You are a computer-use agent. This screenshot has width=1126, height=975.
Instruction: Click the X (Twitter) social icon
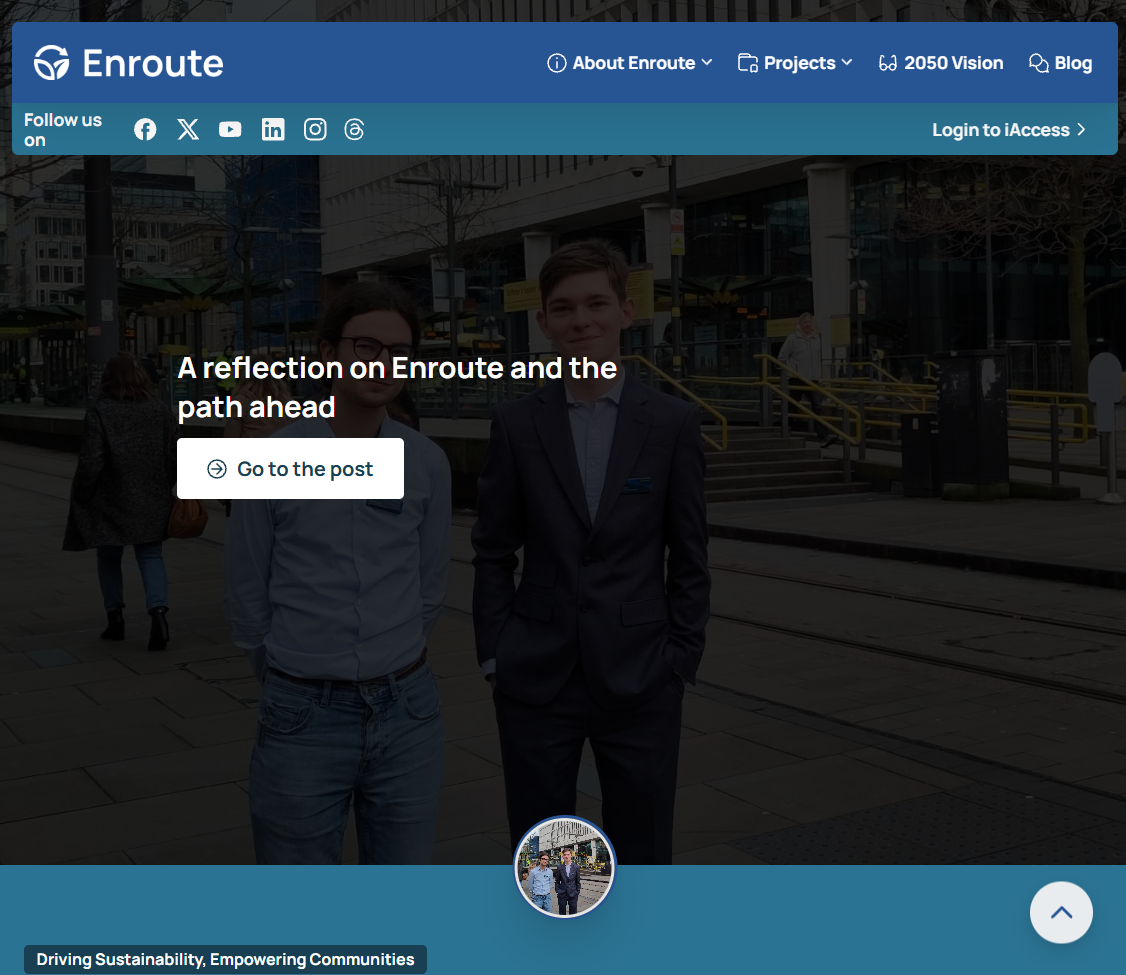point(188,129)
